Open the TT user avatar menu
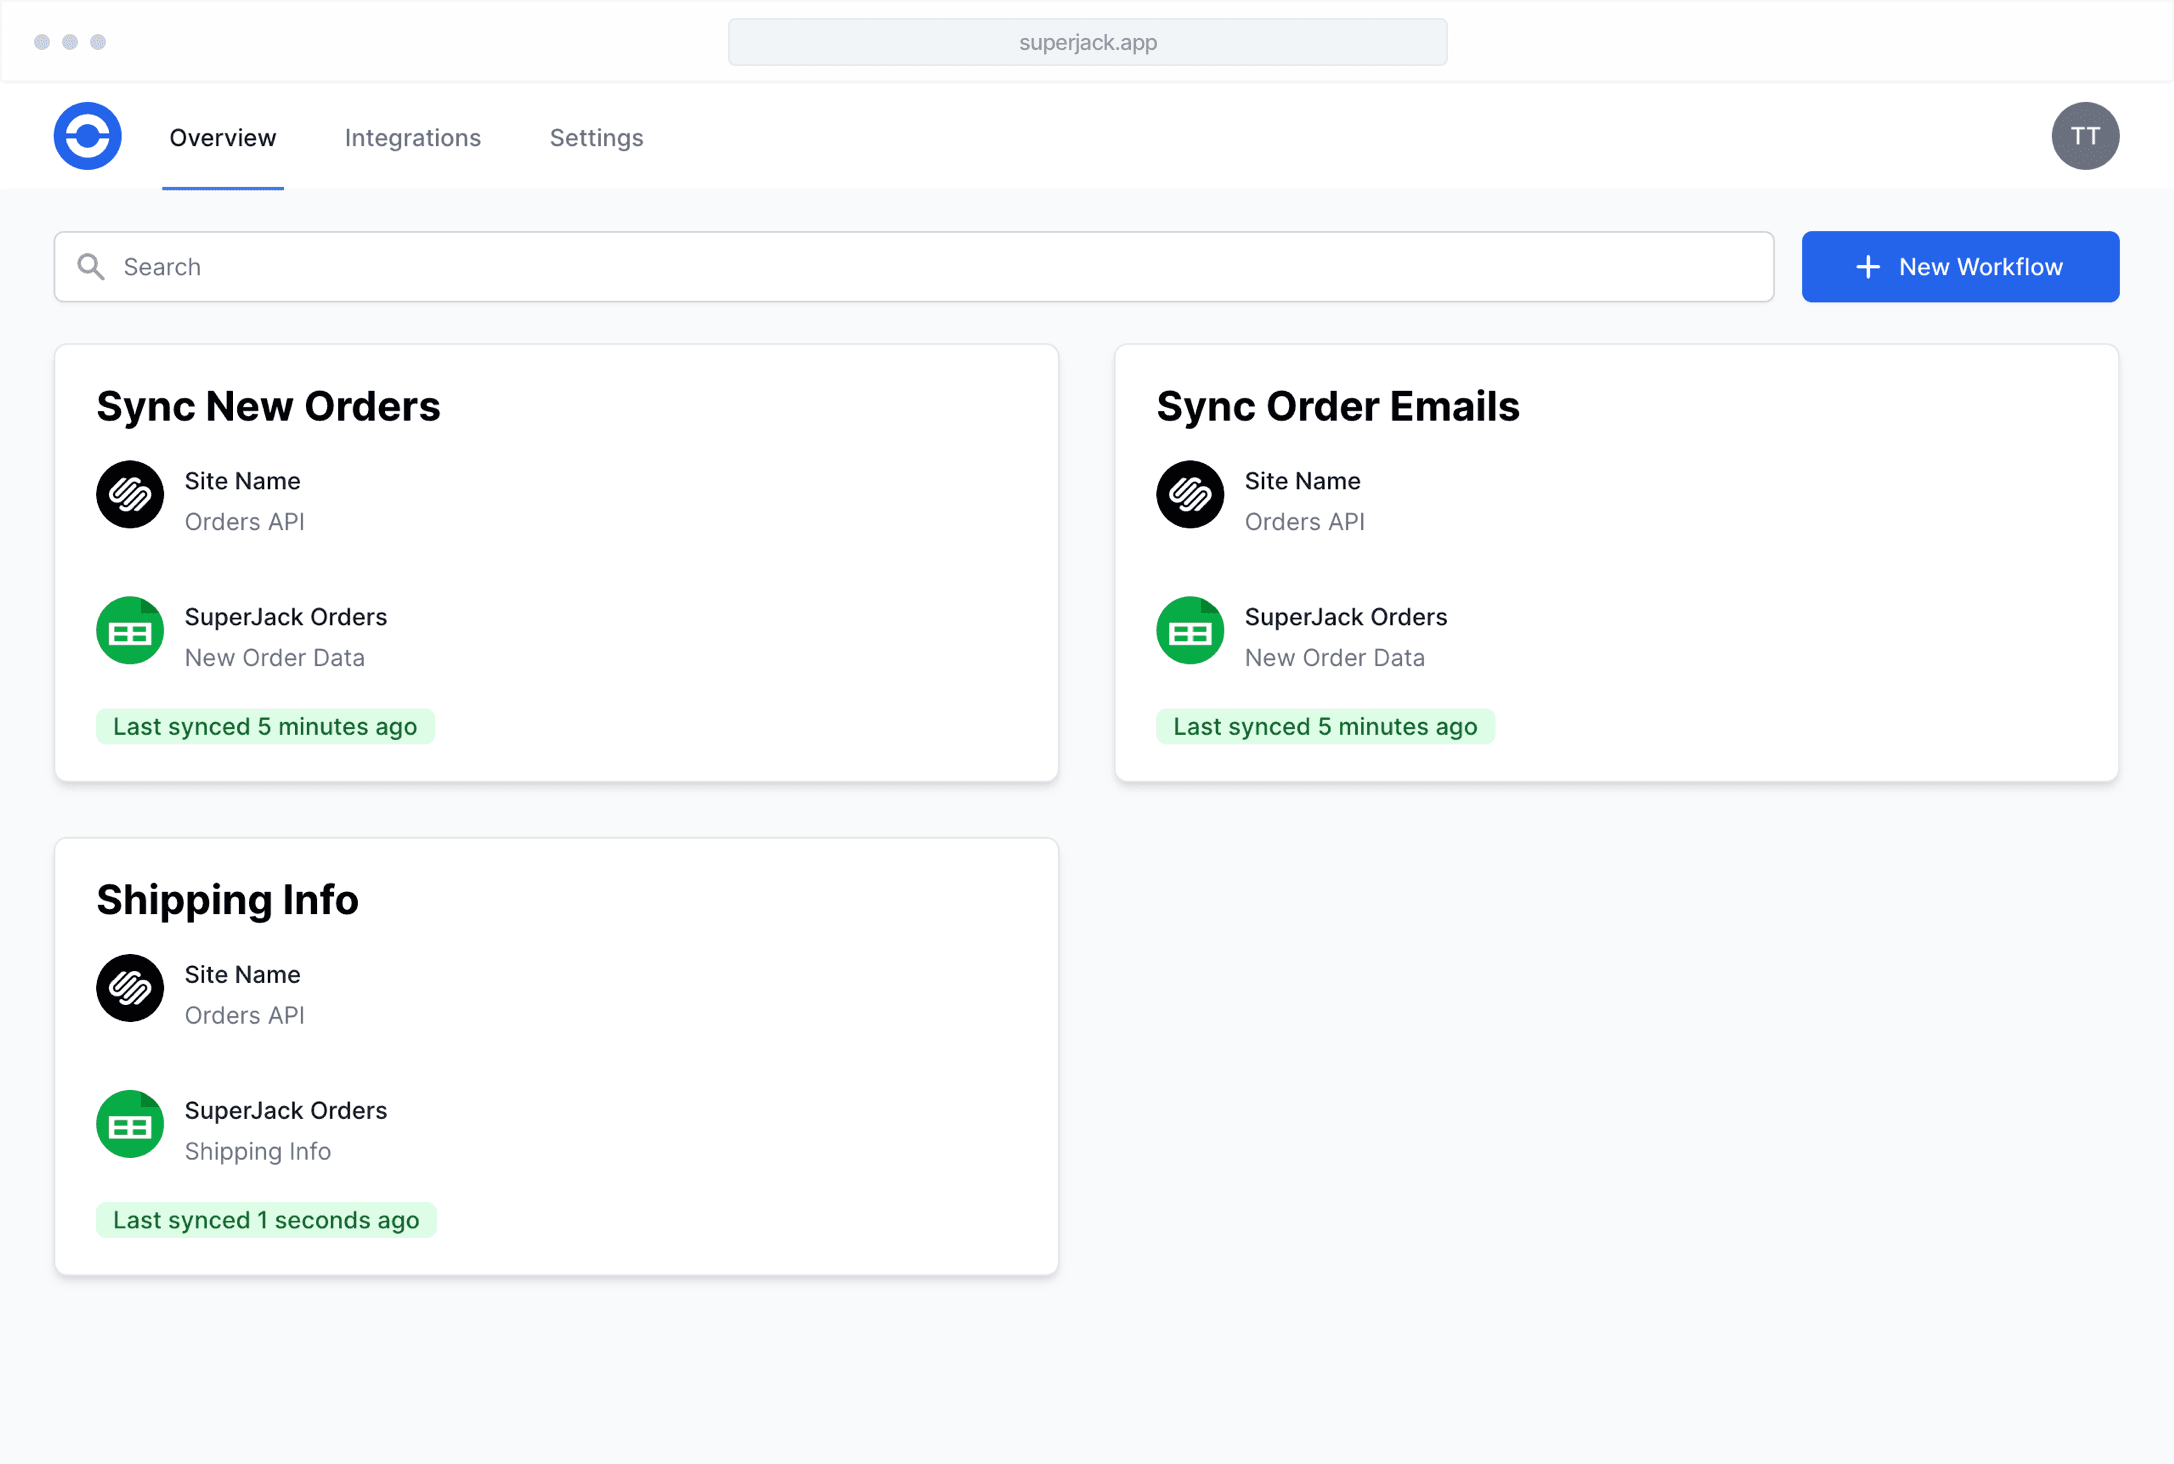 [x=2084, y=136]
